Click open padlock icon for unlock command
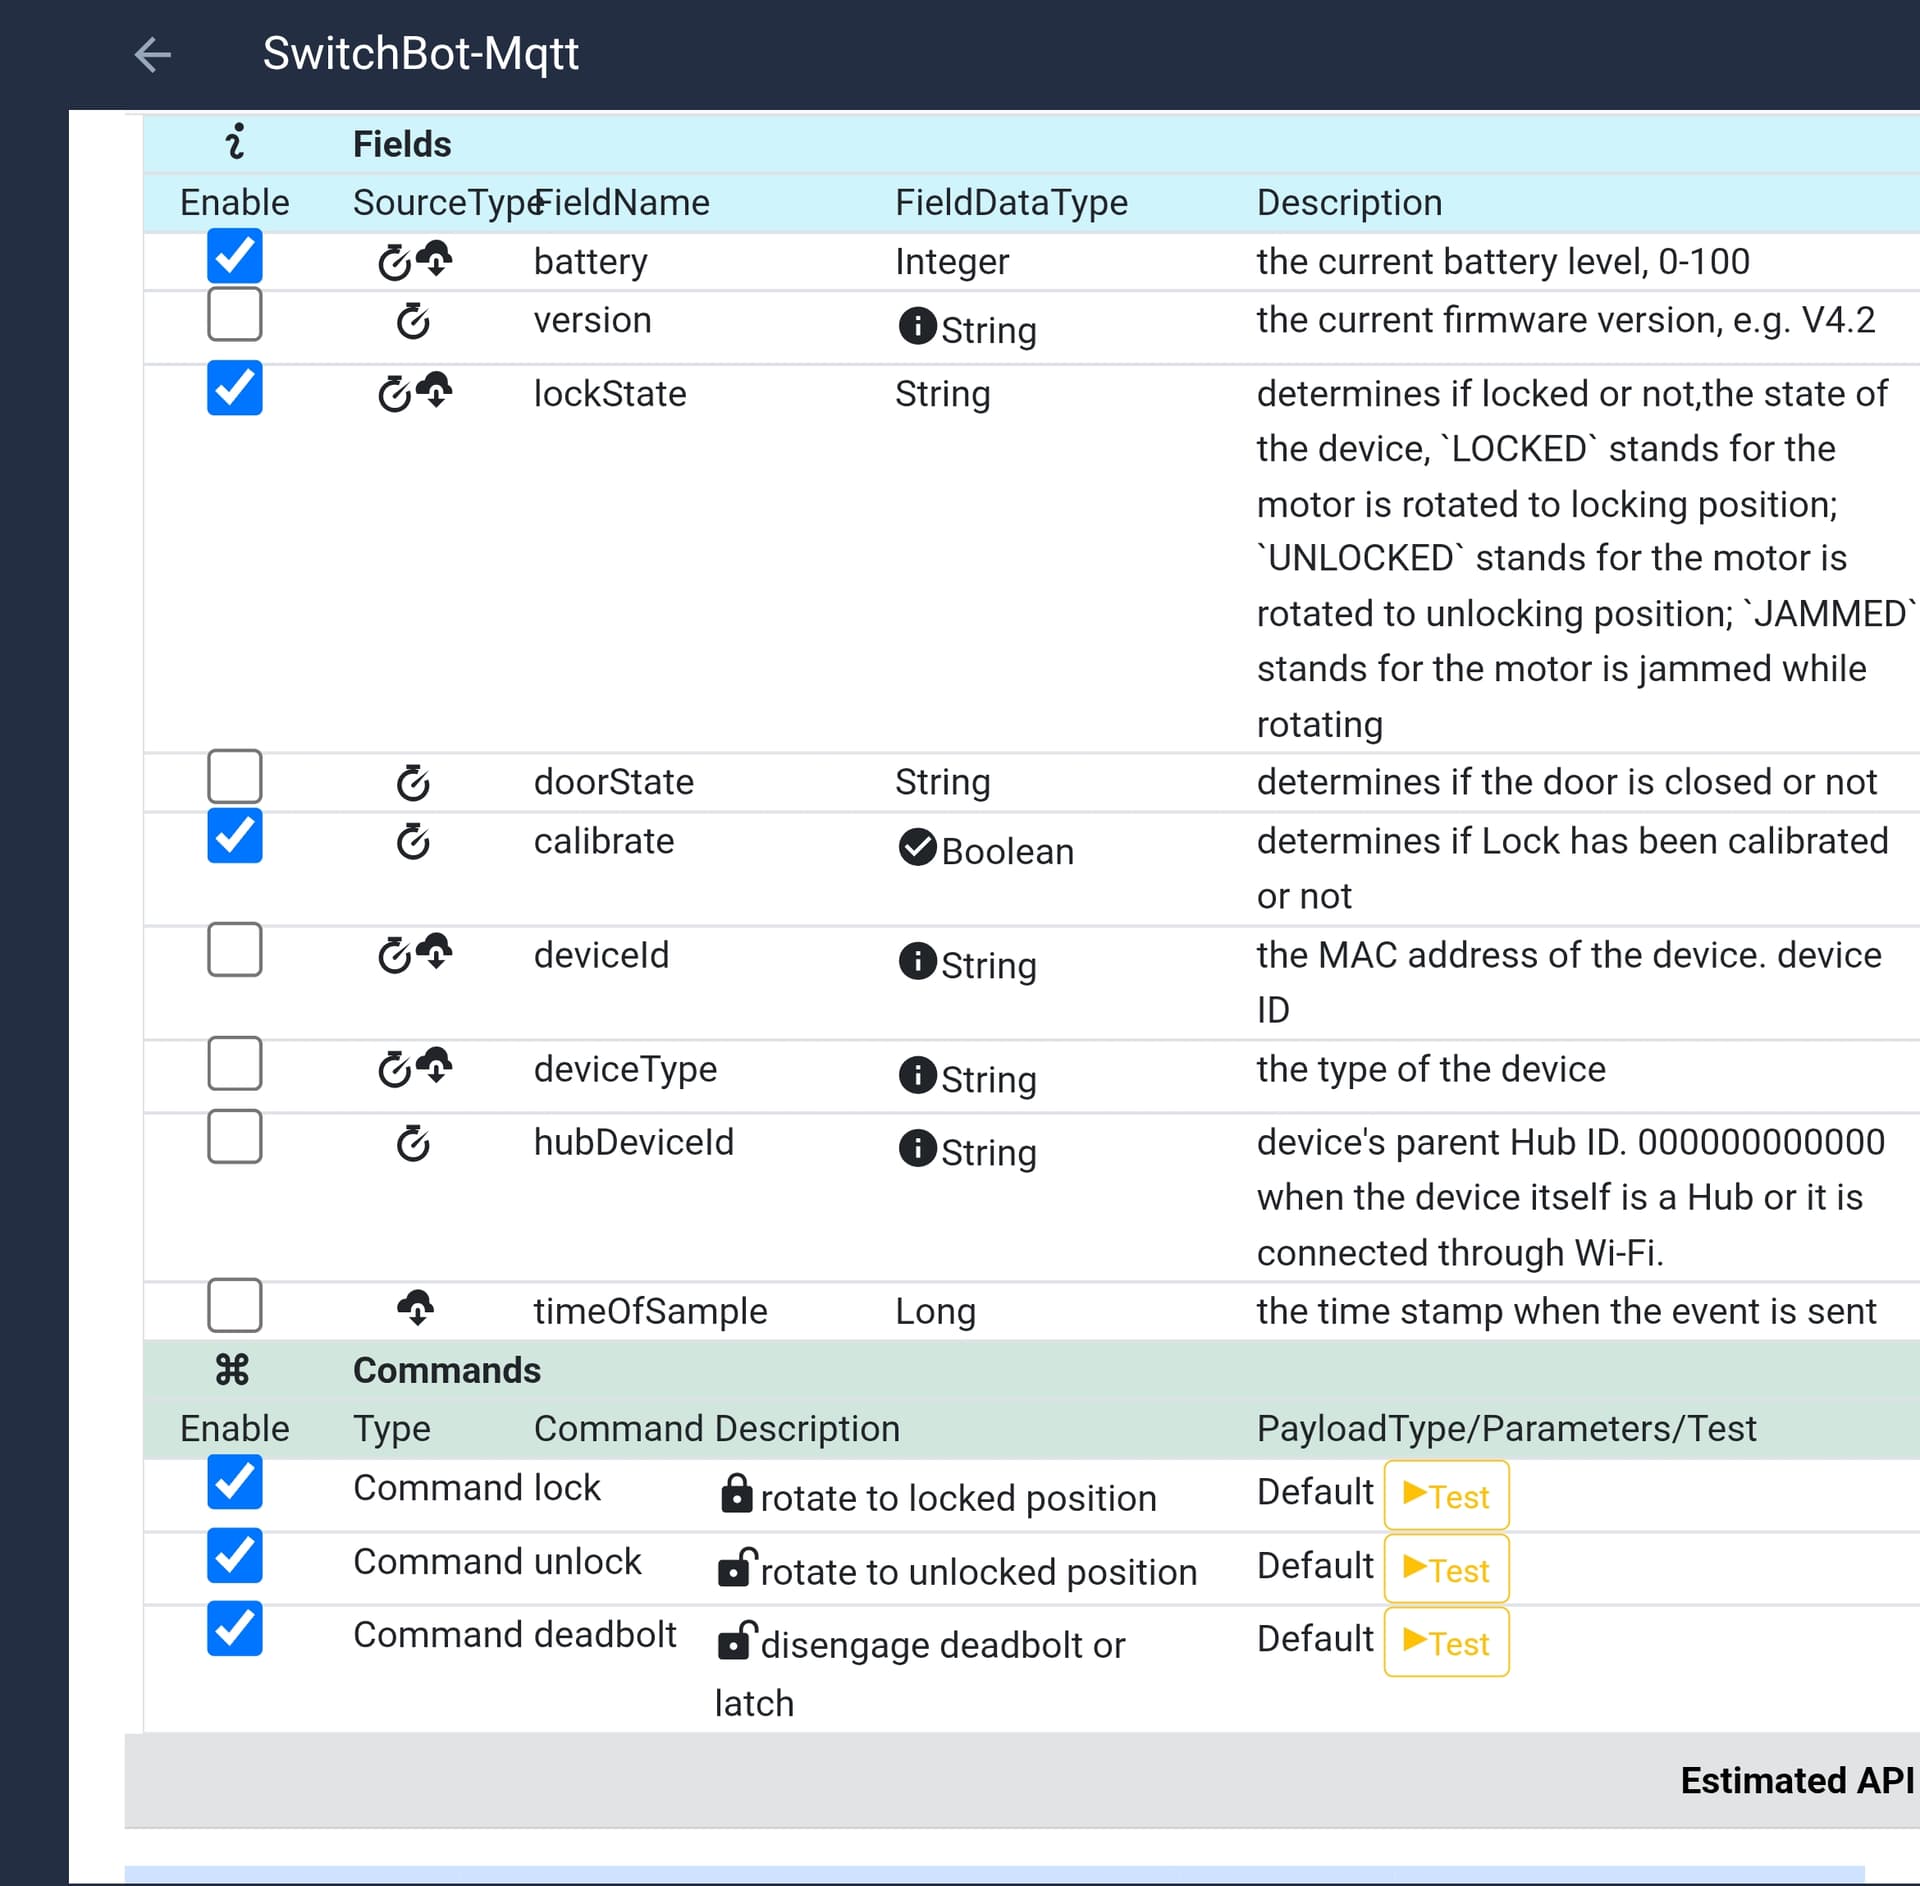This screenshot has width=1920, height=1886. [736, 1567]
